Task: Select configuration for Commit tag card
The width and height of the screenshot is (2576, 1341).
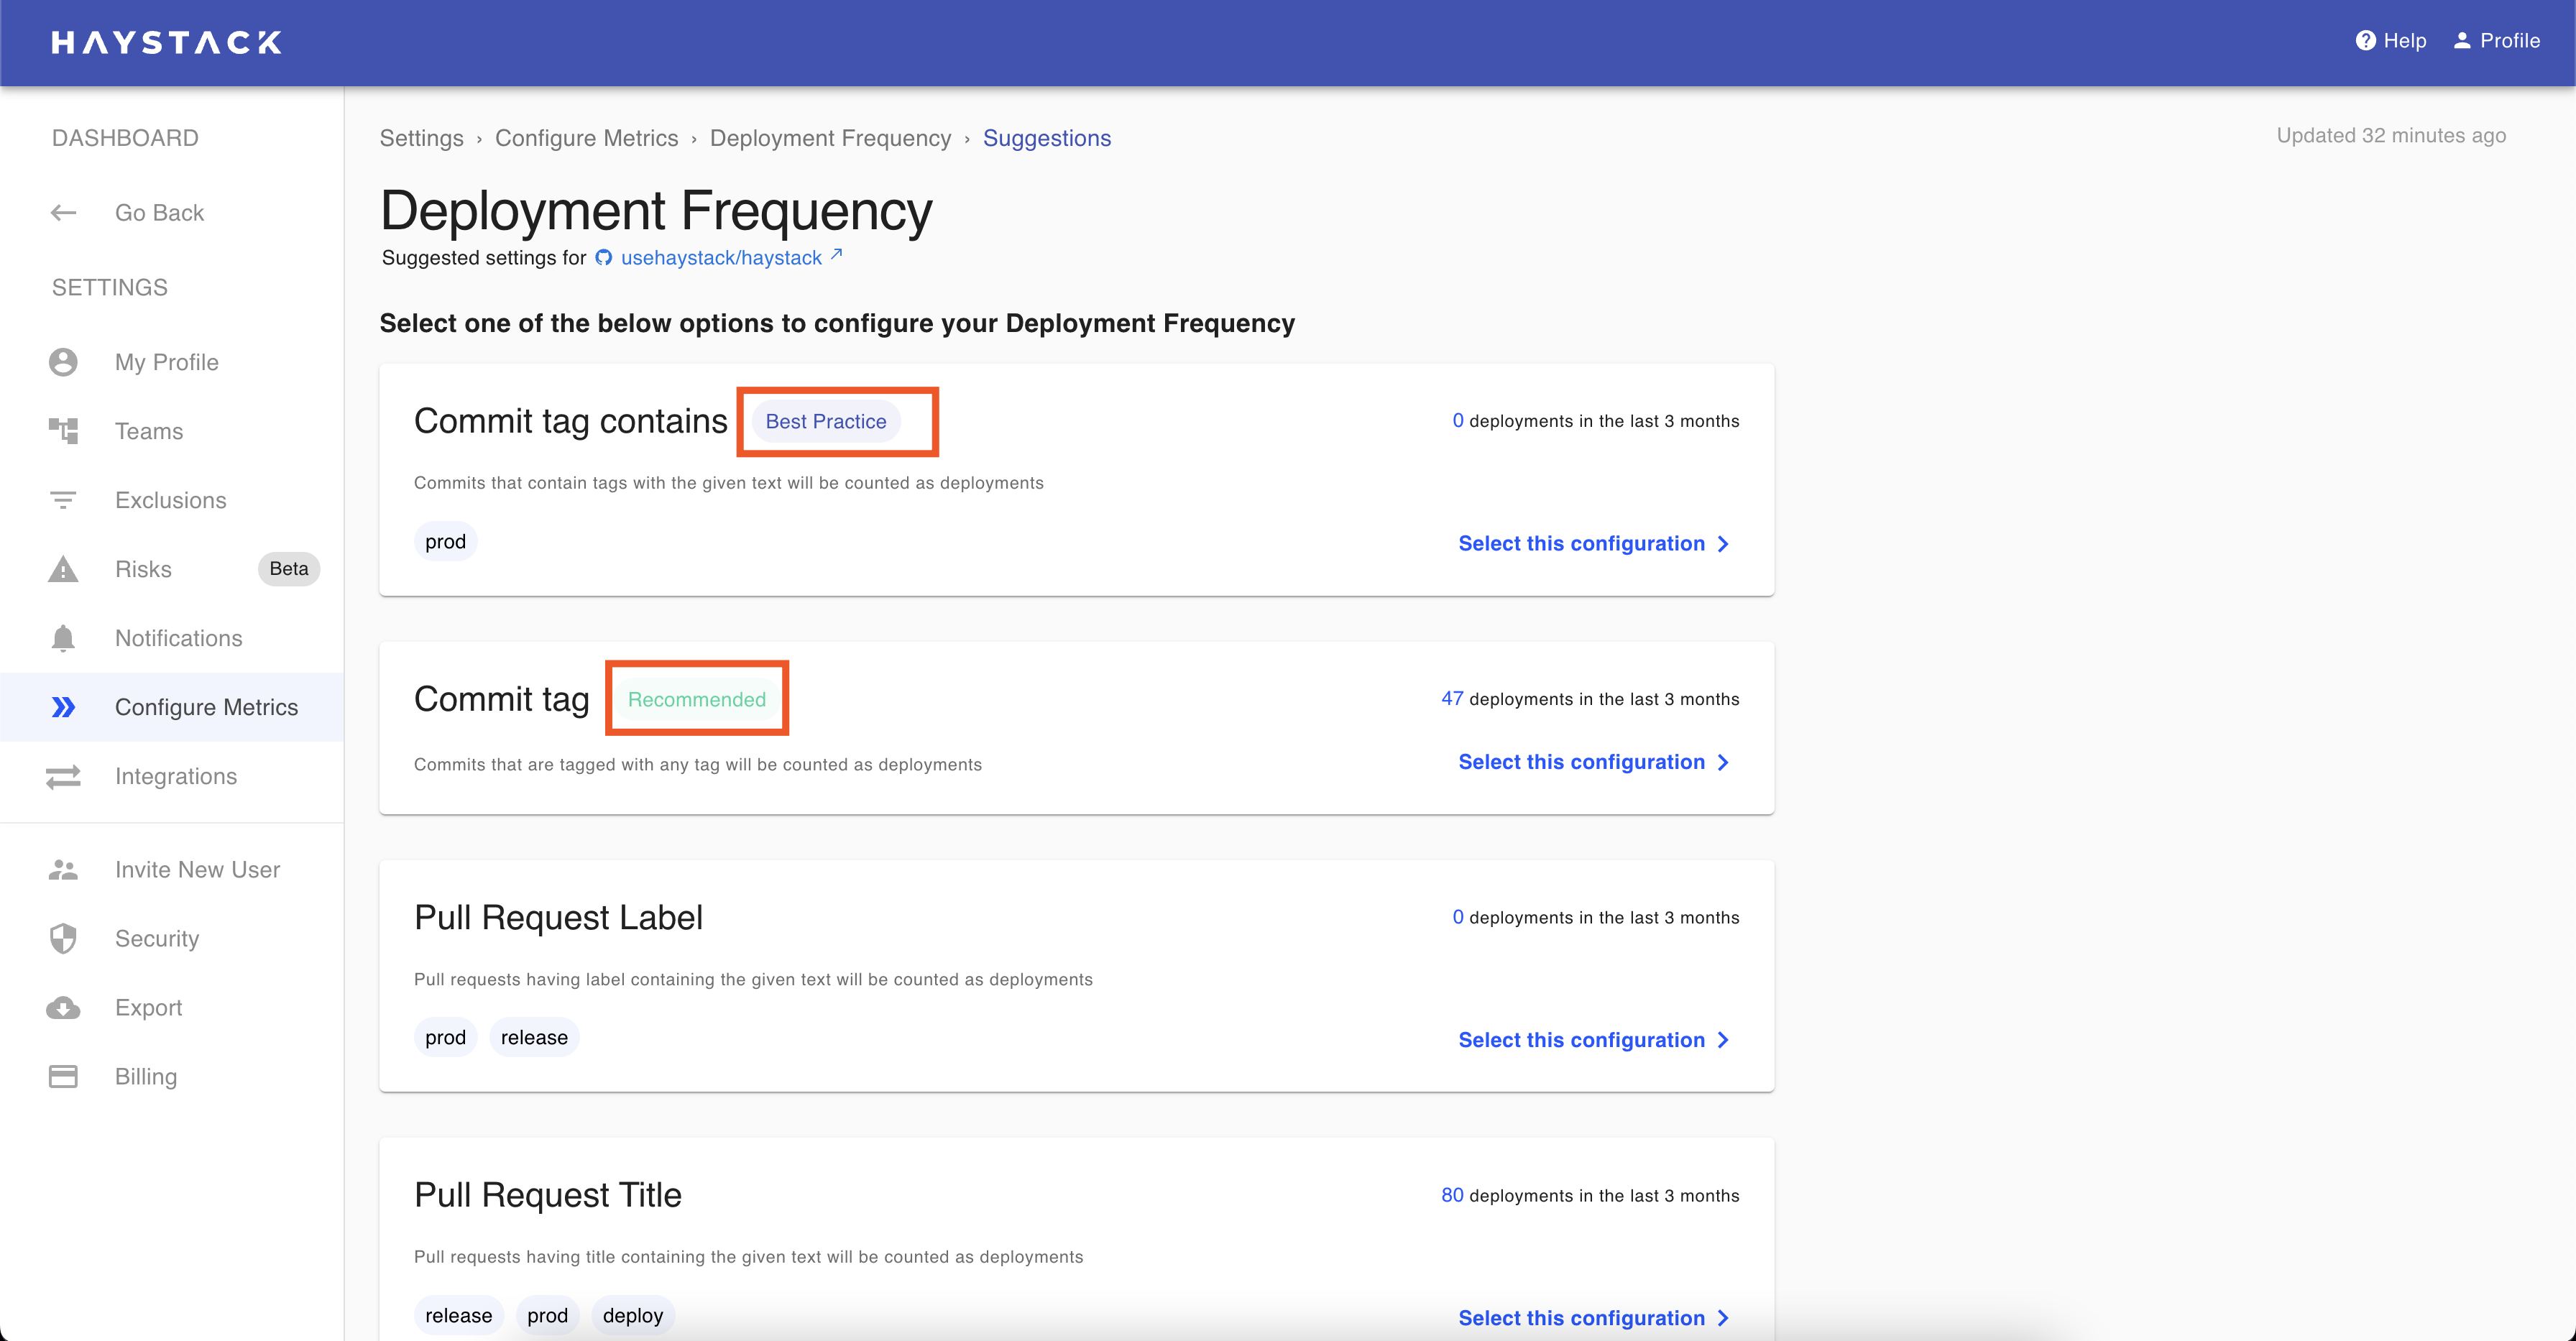Action: [x=1593, y=762]
